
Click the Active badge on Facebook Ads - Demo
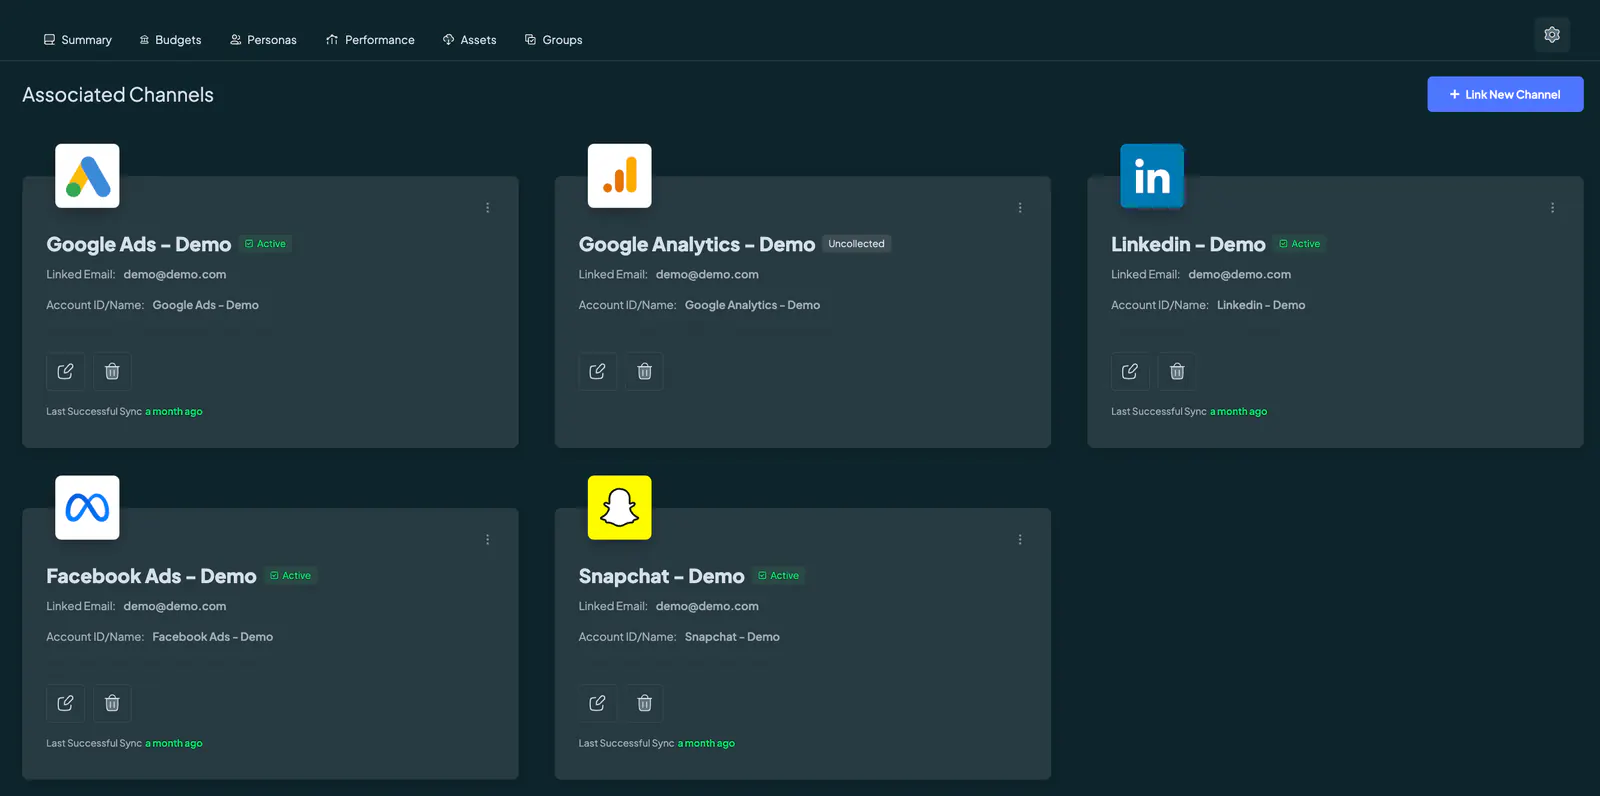(290, 576)
